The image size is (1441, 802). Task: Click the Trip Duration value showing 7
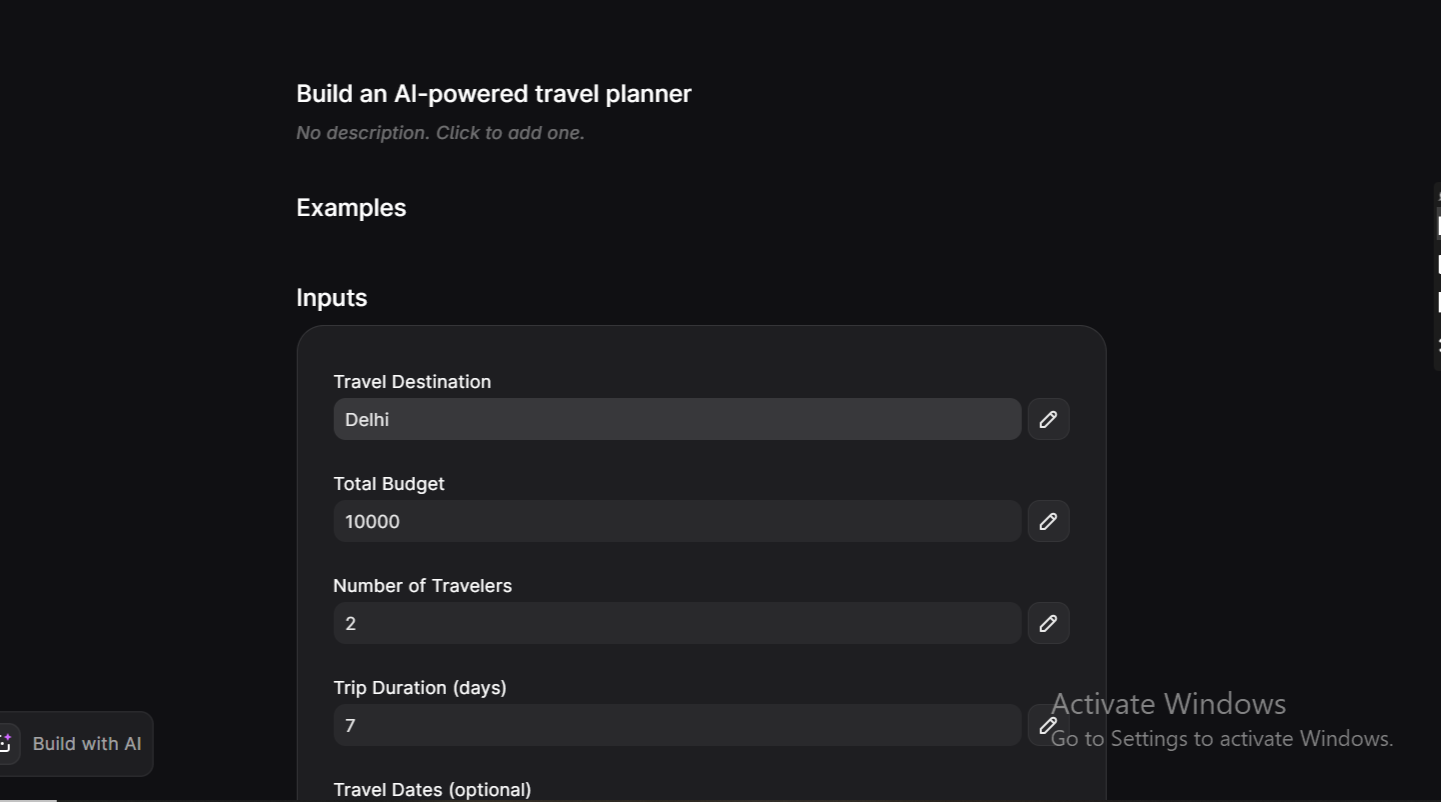pos(677,725)
